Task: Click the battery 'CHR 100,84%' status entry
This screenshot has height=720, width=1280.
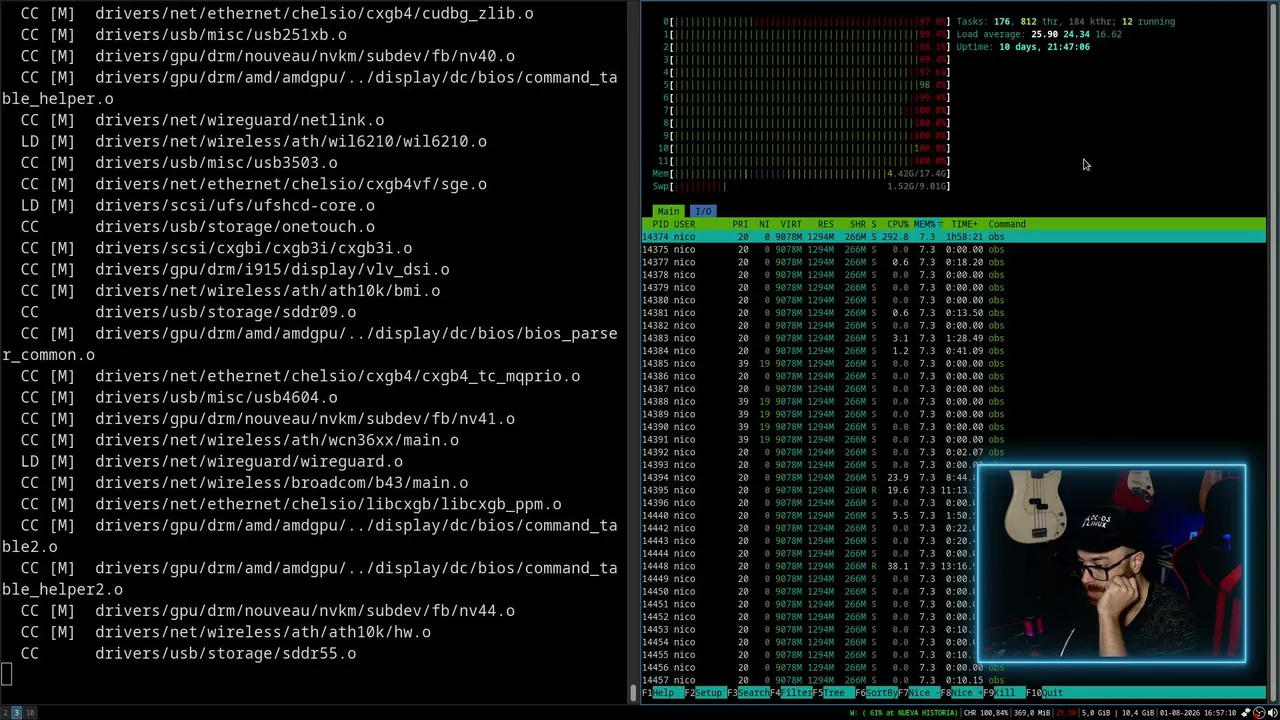Action: click(x=986, y=713)
